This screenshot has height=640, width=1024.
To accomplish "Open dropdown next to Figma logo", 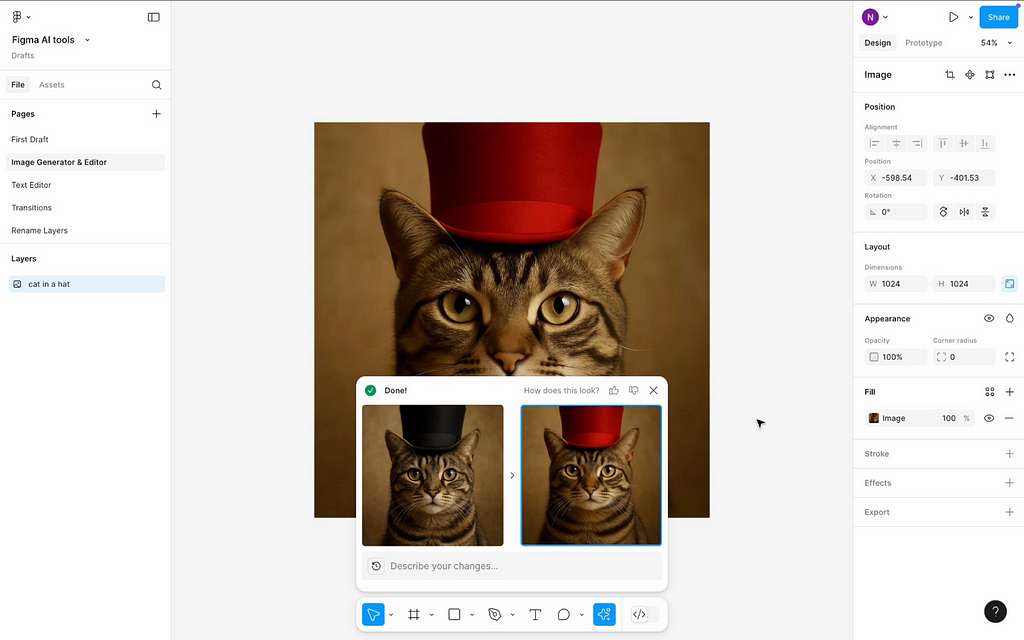I will 28,17.
